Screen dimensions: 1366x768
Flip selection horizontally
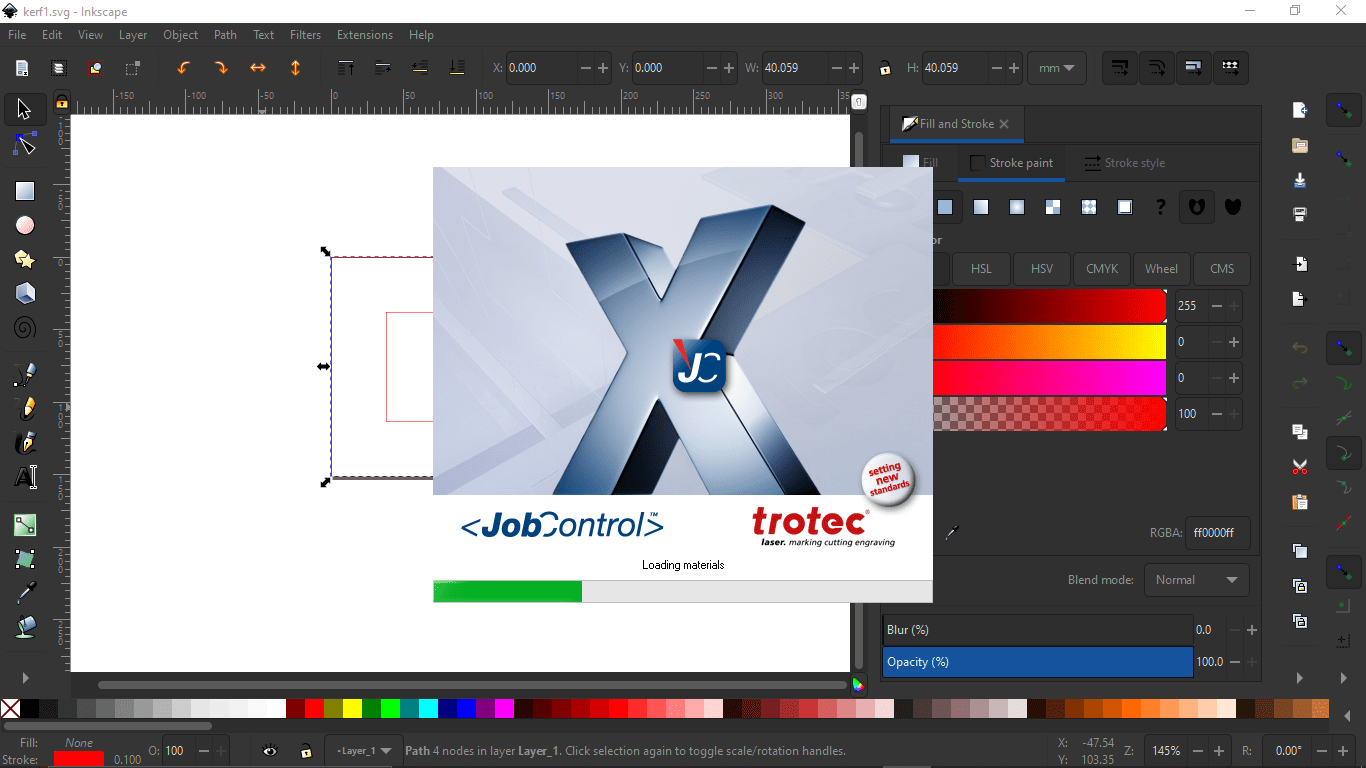pyautogui.click(x=258, y=68)
